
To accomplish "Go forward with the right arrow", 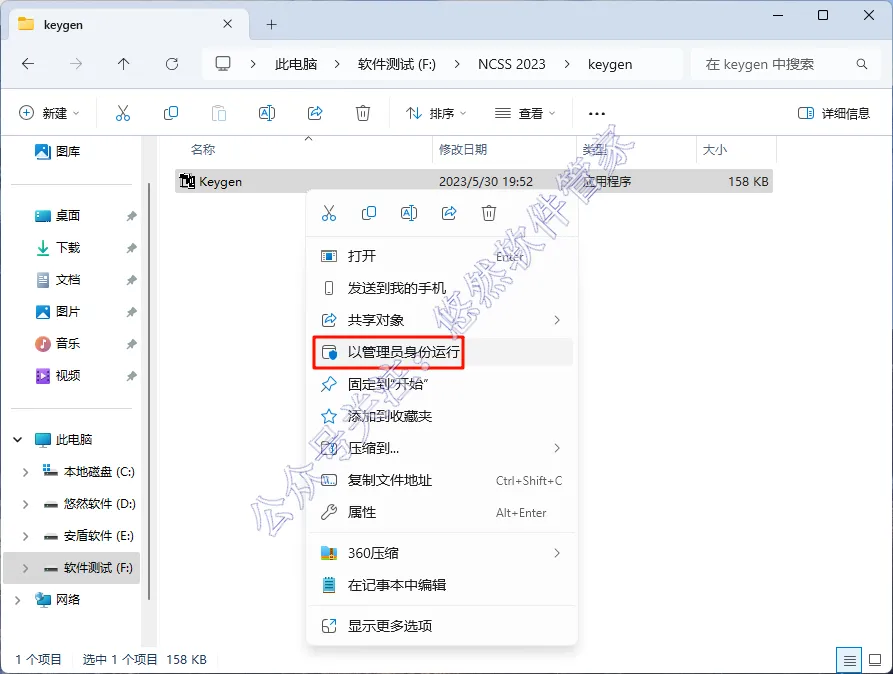I will pos(76,64).
